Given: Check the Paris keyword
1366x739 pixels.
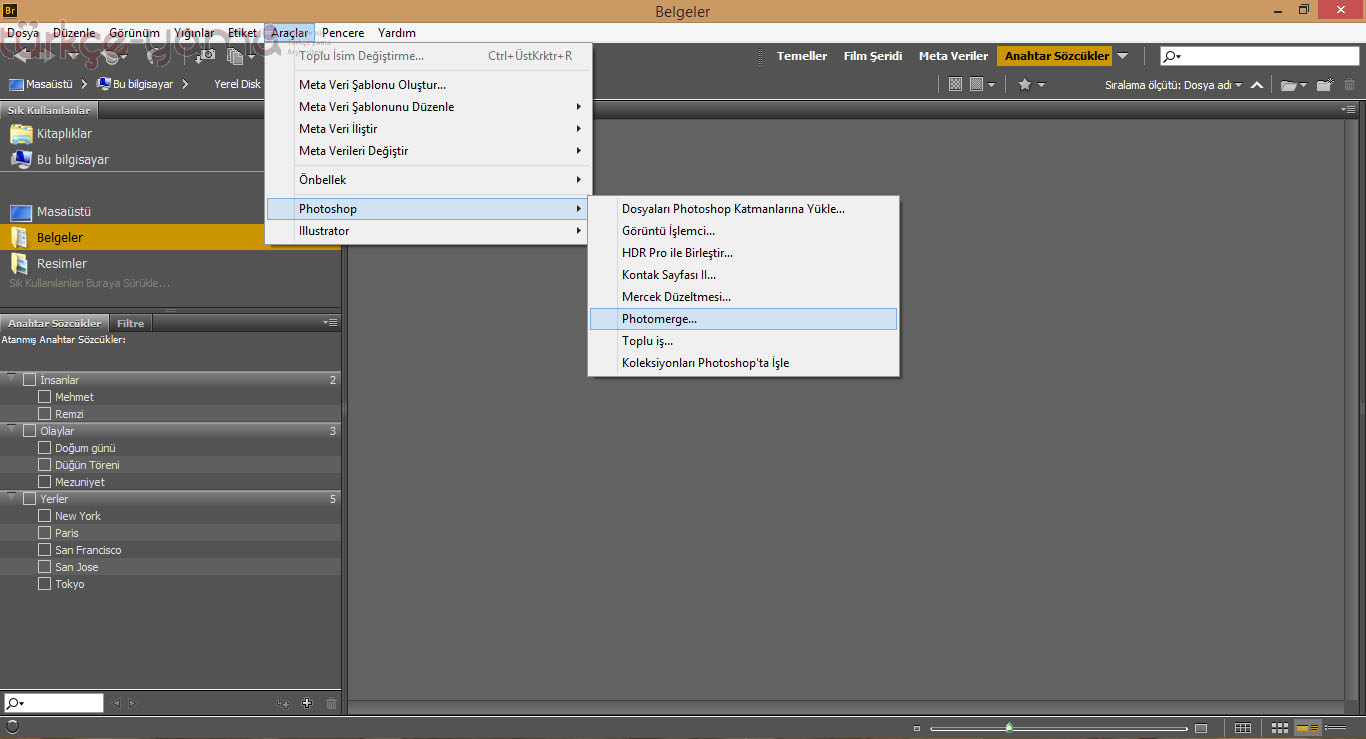Looking at the screenshot, I should tap(44, 533).
